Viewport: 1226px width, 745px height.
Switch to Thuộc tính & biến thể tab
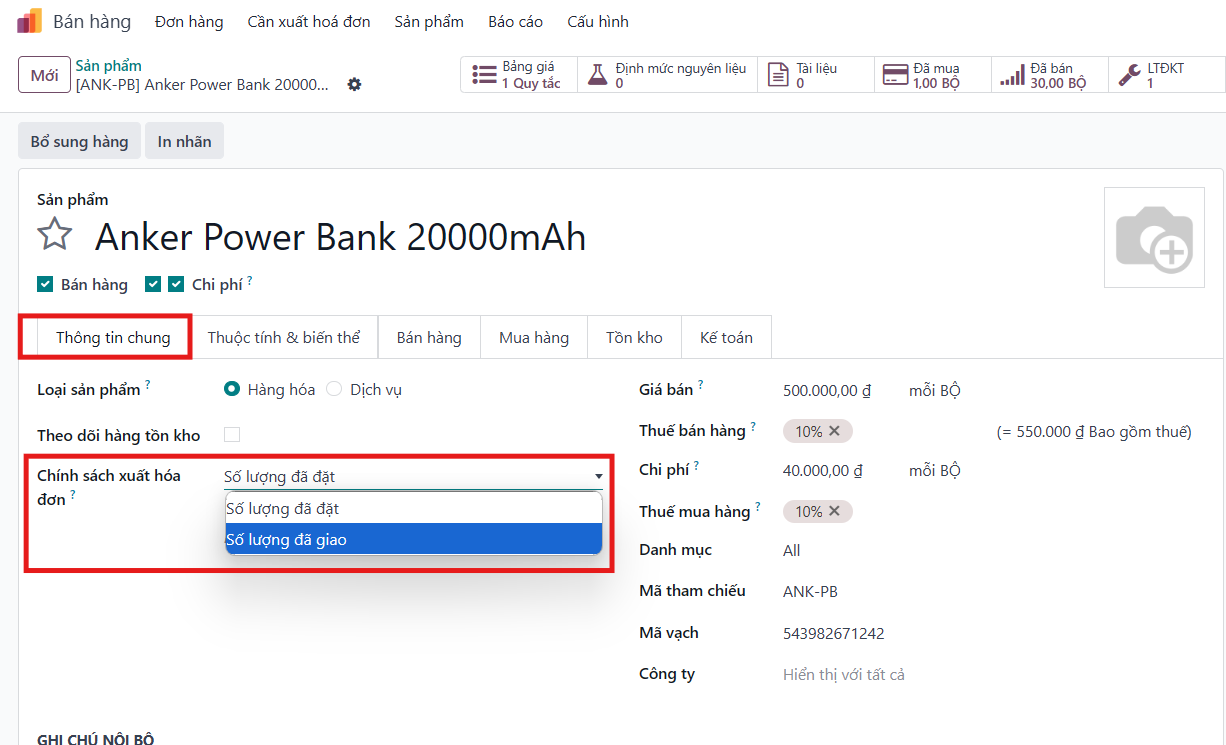click(x=284, y=337)
